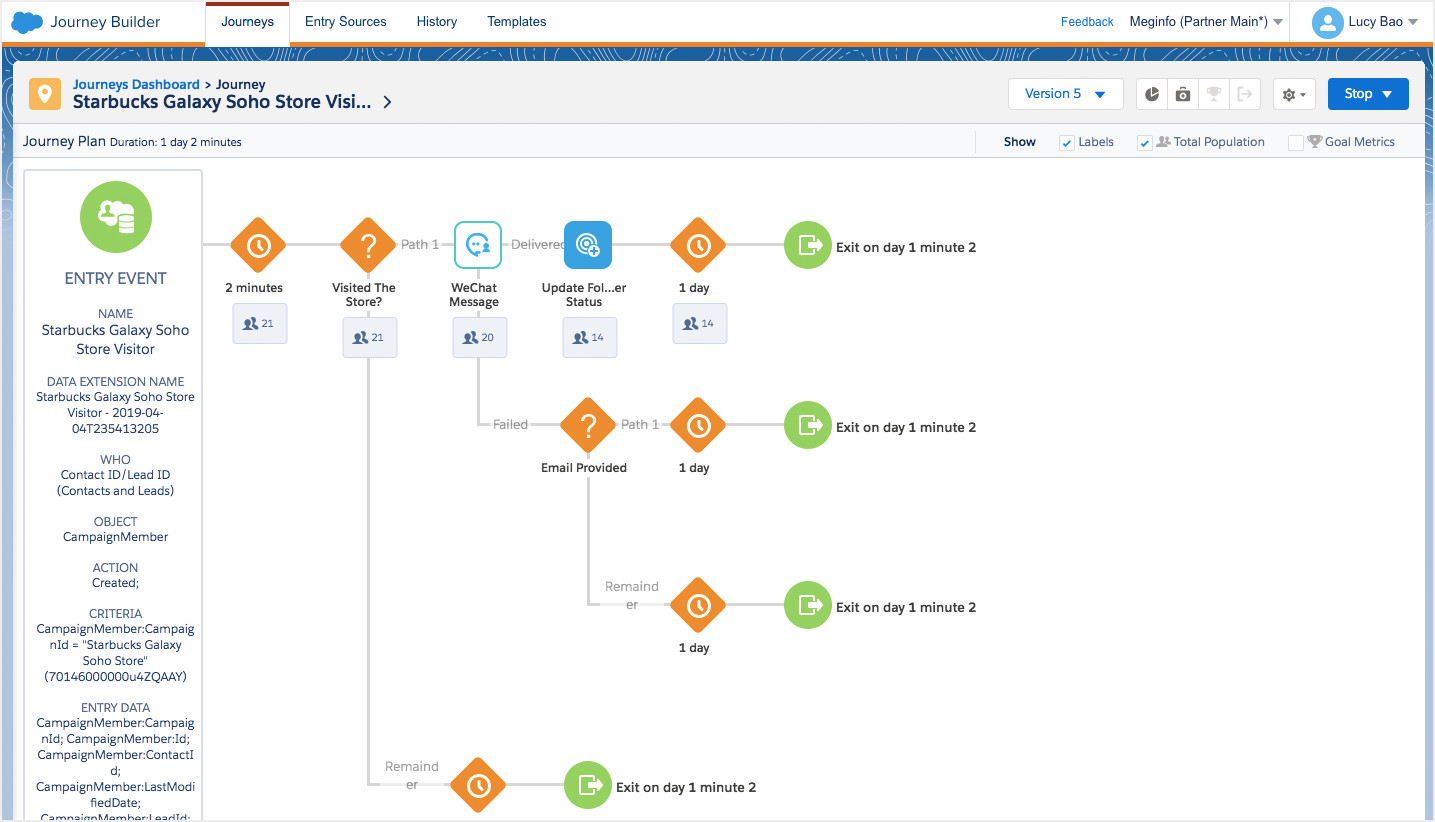This screenshot has height=822, width=1435.
Task: Click the Journeys Dashboard breadcrumb link
Action: click(x=136, y=85)
